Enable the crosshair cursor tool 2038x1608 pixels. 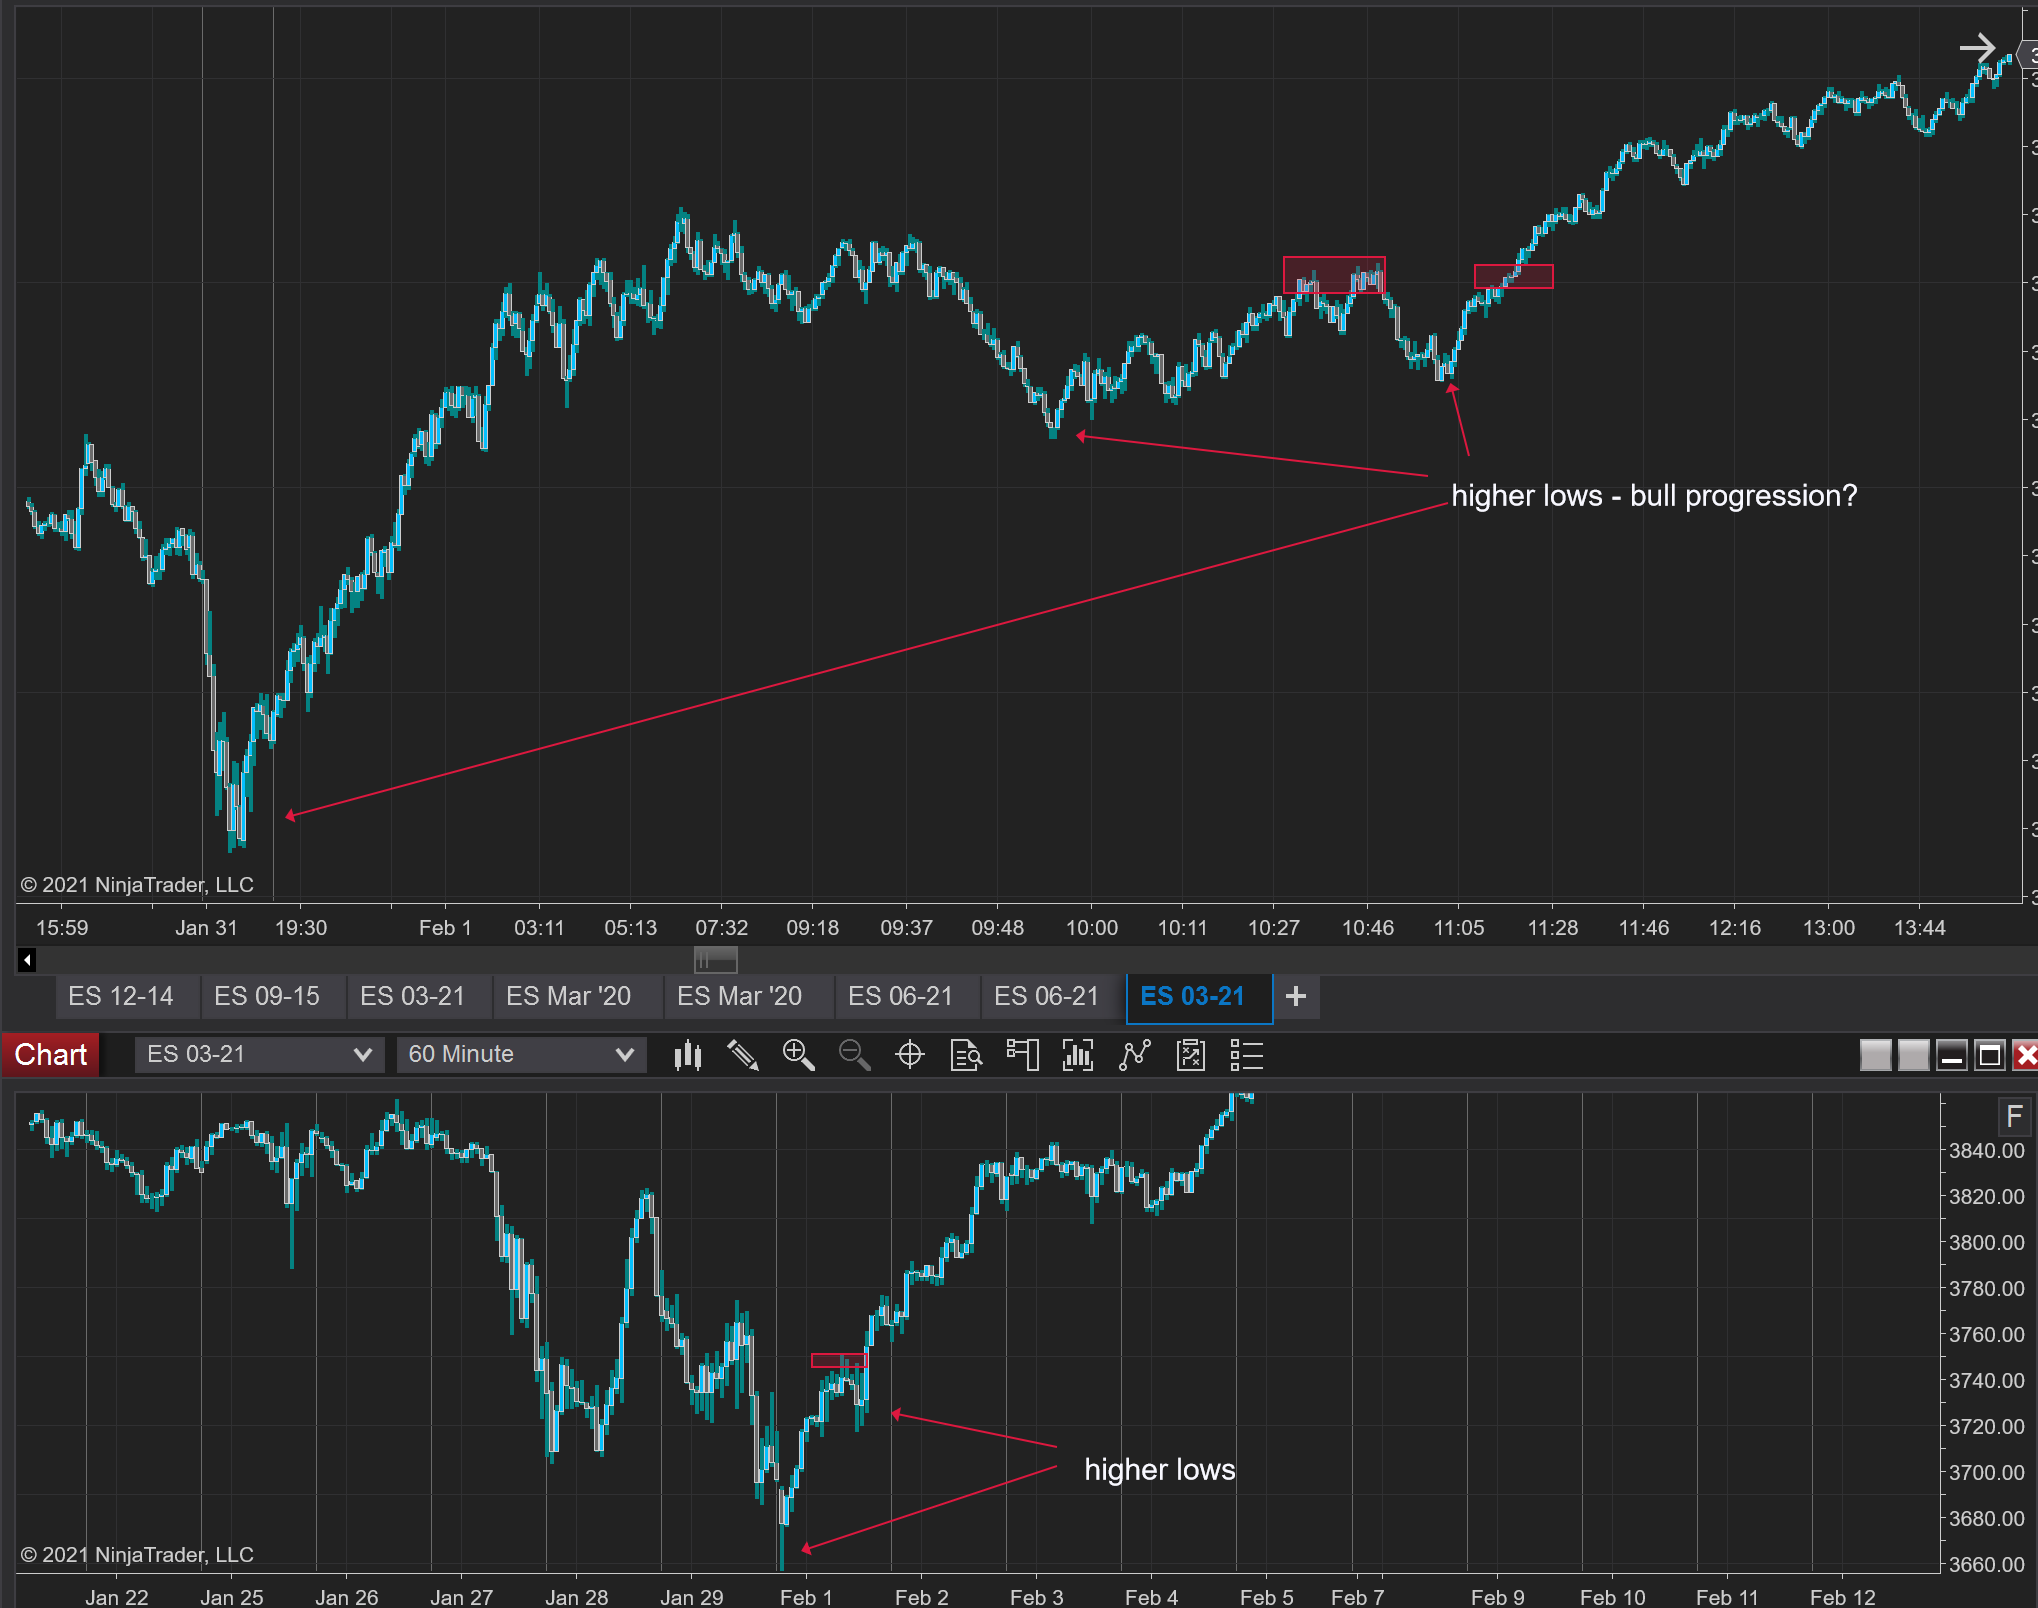coord(910,1055)
